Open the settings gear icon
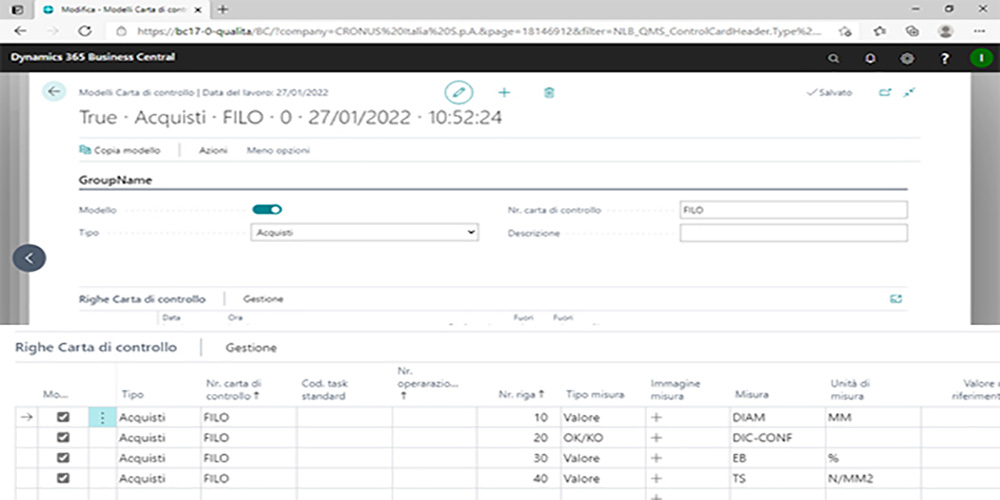The height and width of the screenshot is (500, 1000). point(907,58)
